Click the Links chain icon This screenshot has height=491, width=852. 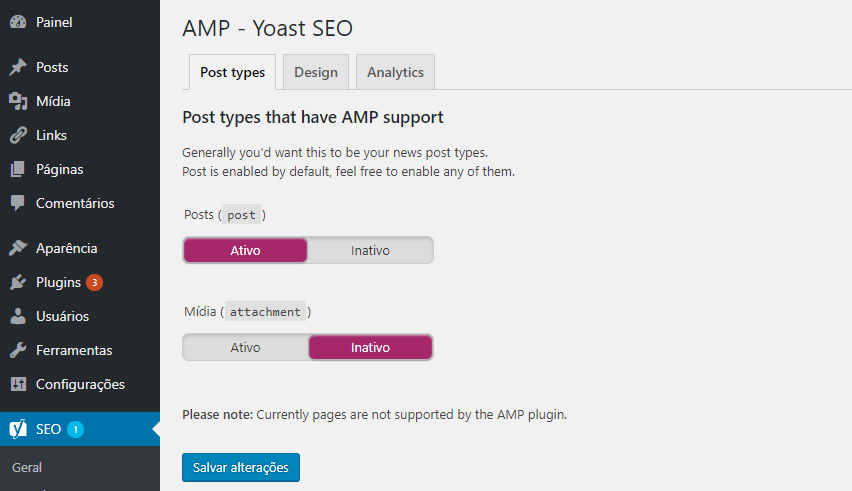coord(18,135)
